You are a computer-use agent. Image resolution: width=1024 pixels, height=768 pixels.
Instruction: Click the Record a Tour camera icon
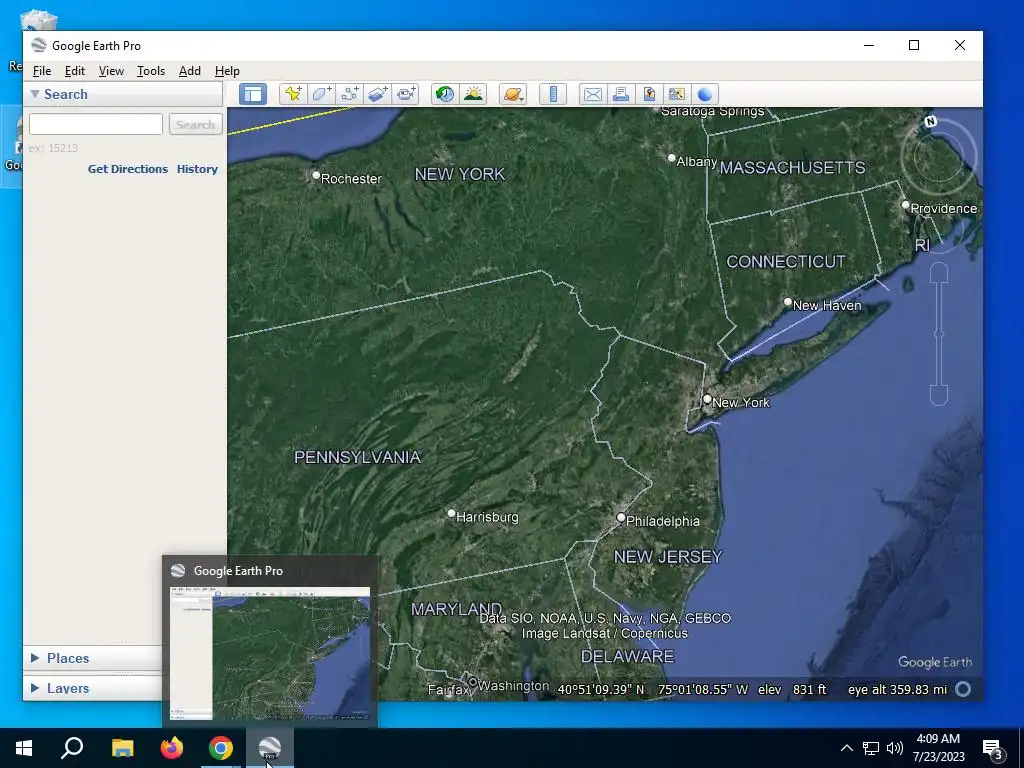coord(406,94)
